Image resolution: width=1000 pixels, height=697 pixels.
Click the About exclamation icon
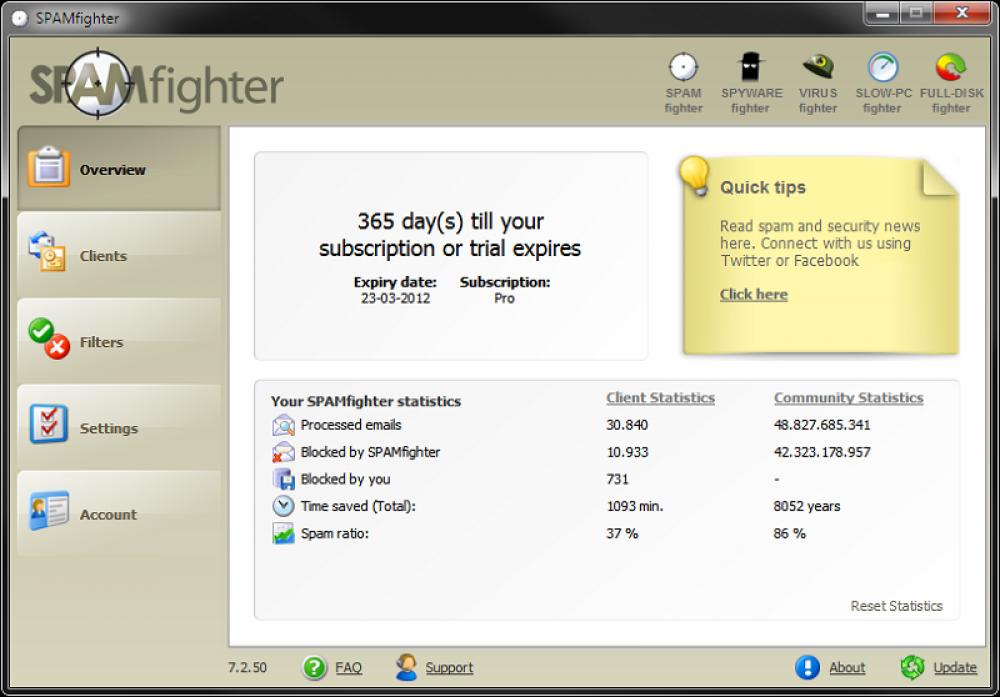pyautogui.click(x=807, y=667)
